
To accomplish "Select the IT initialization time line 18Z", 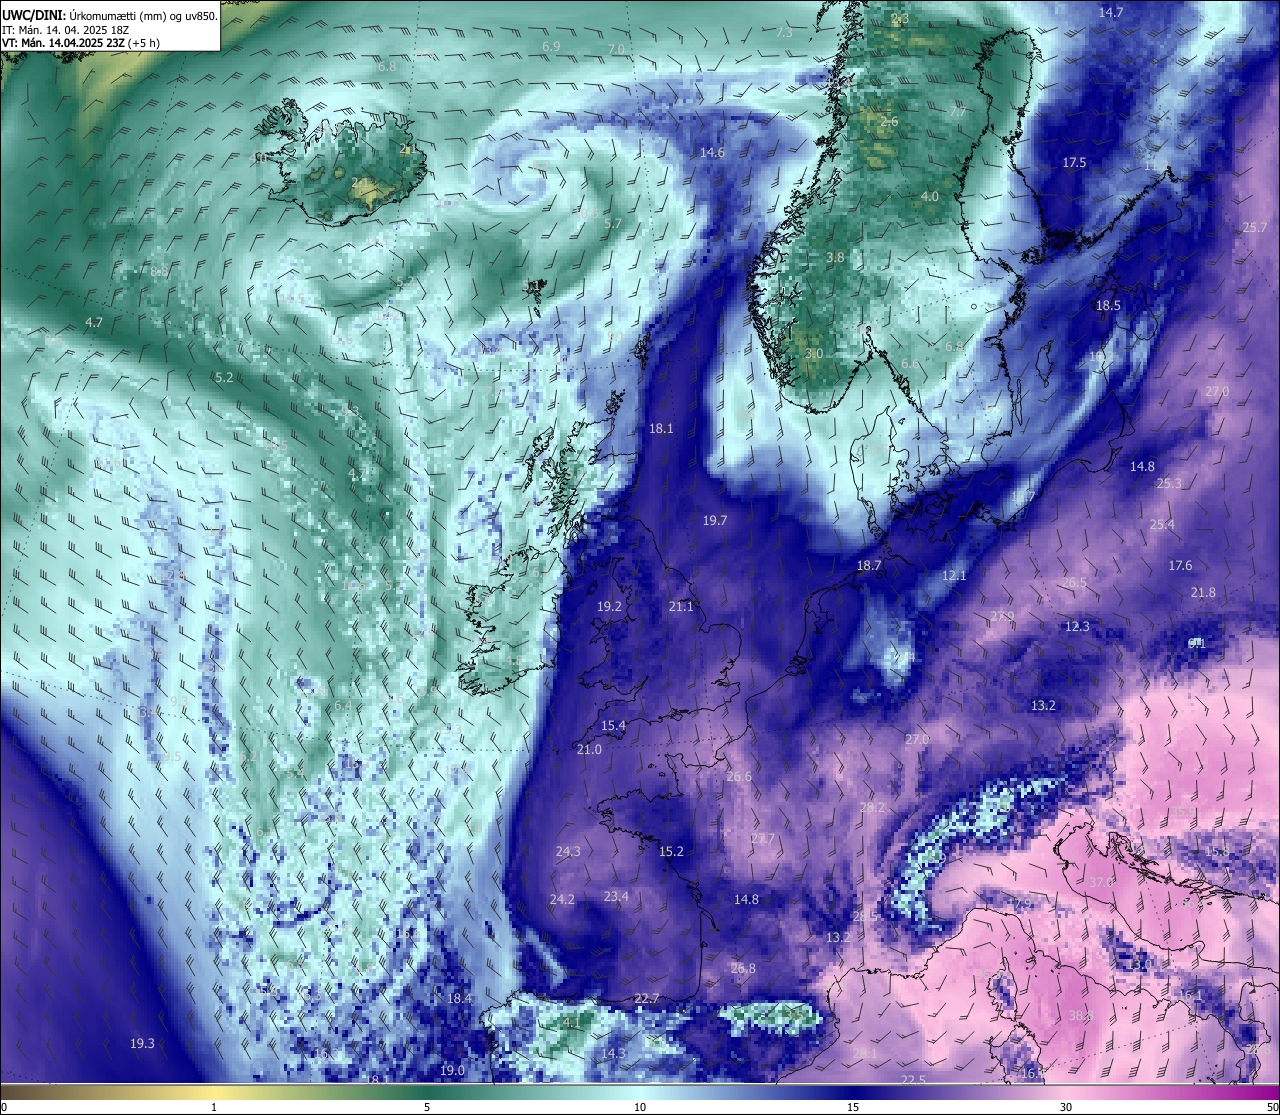I will click(x=68, y=29).
